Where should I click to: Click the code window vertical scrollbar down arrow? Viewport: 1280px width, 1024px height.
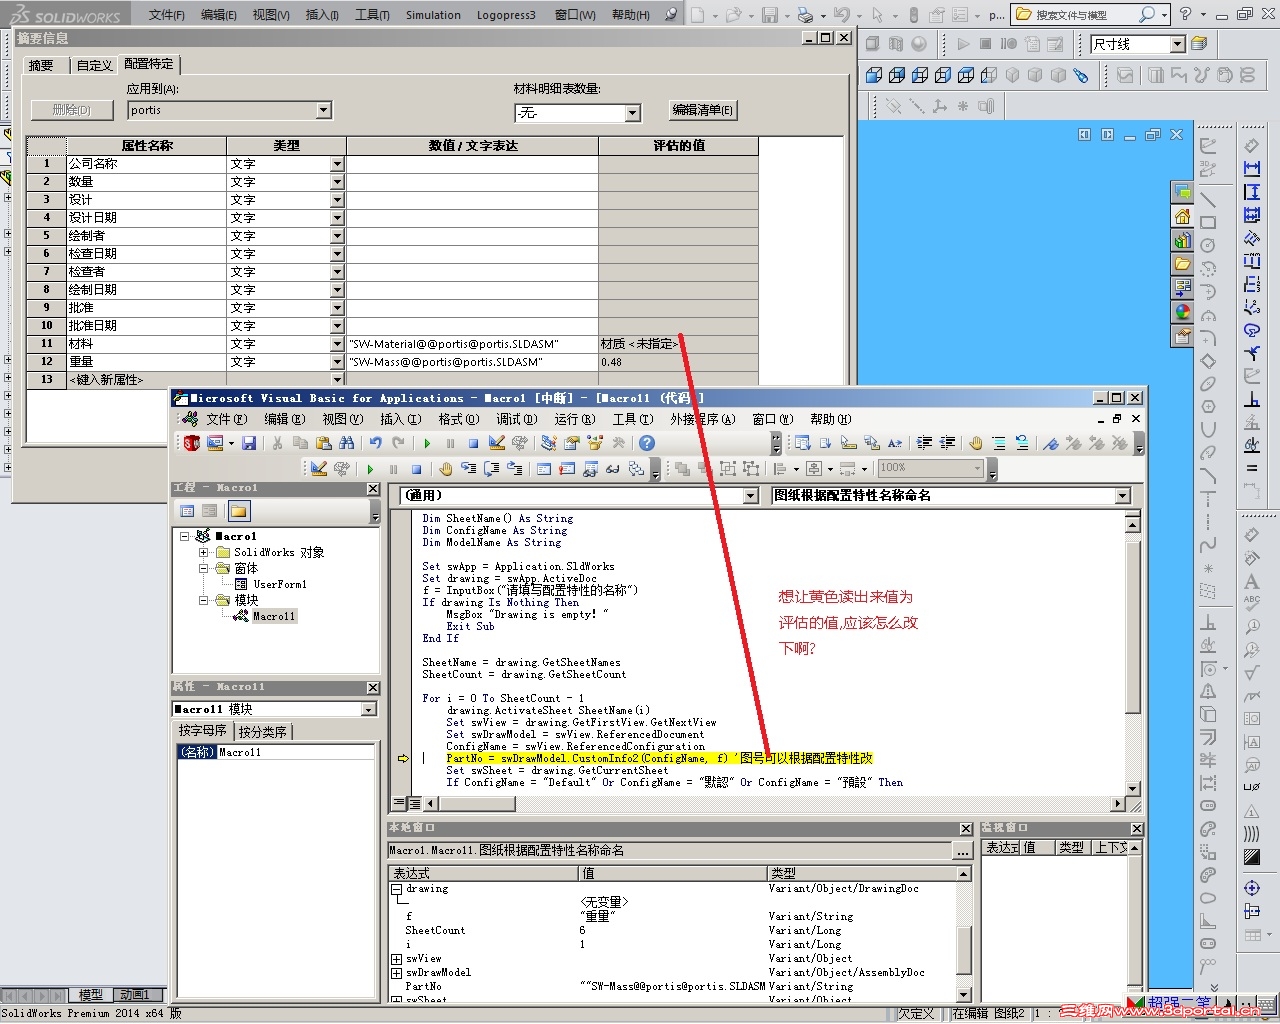[x=1132, y=788]
